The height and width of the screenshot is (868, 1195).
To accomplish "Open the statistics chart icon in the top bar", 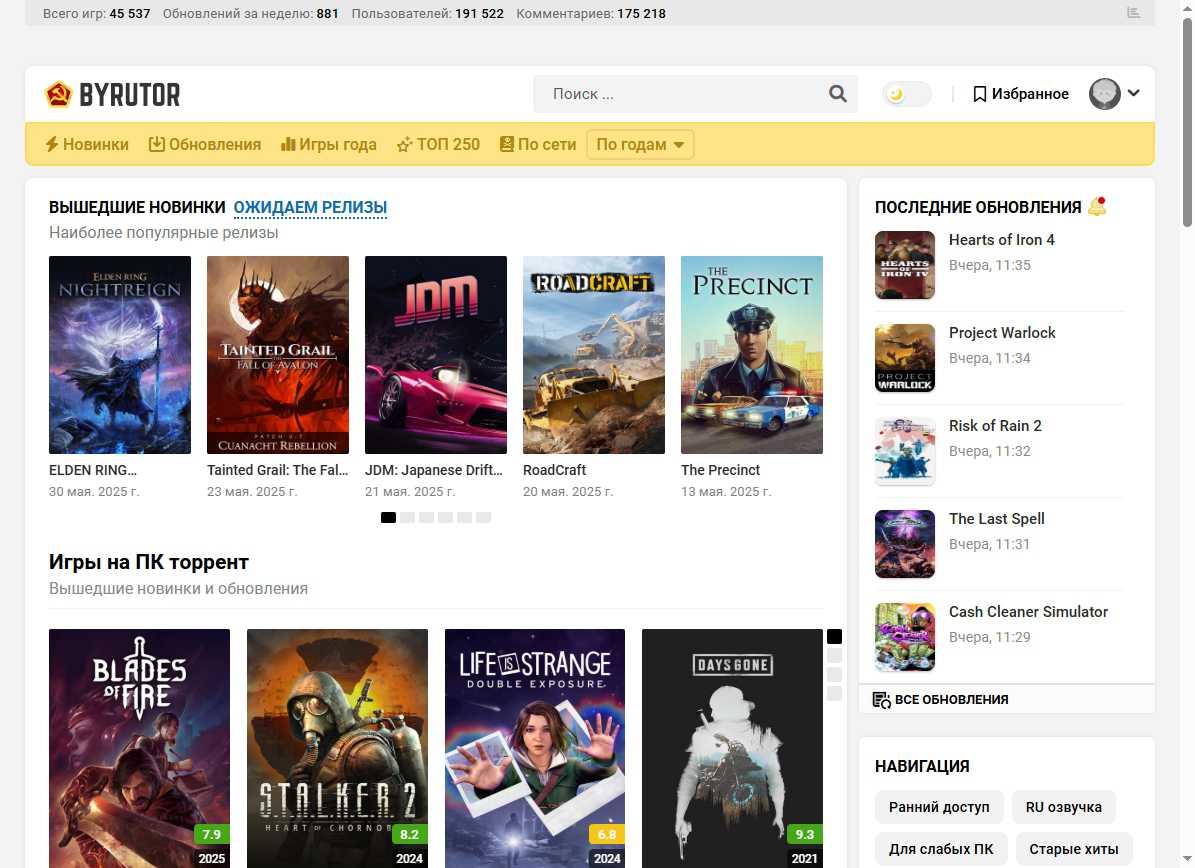I will point(1133,13).
